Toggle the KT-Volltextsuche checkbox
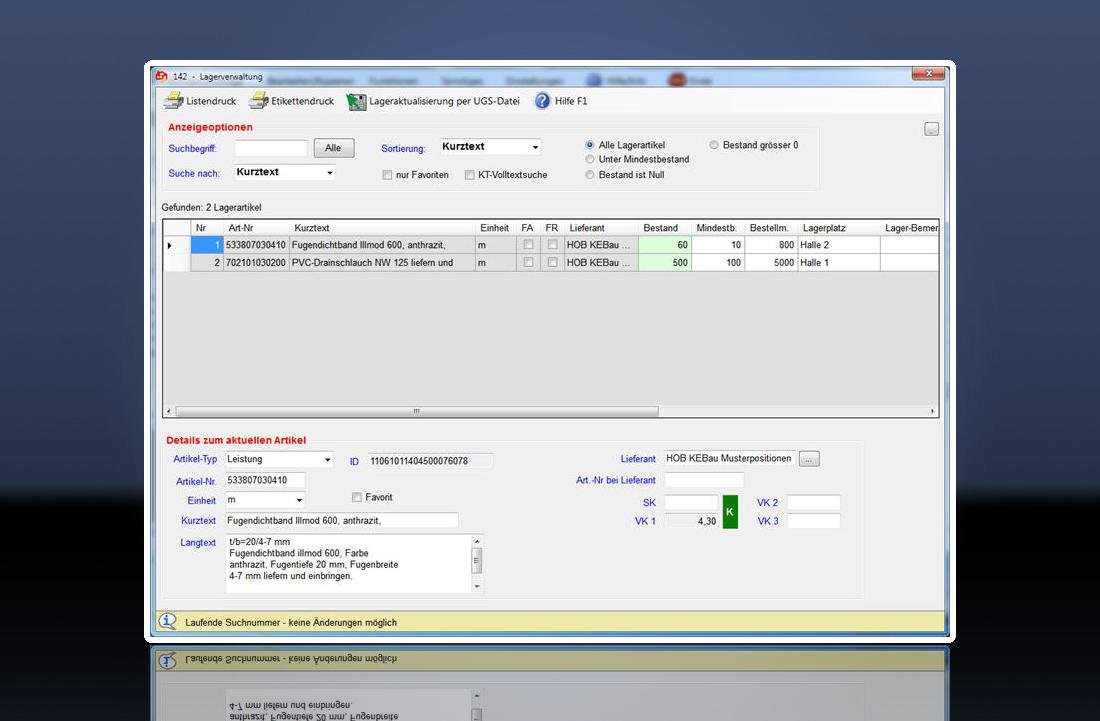The image size is (1100, 721). click(x=469, y=175)
